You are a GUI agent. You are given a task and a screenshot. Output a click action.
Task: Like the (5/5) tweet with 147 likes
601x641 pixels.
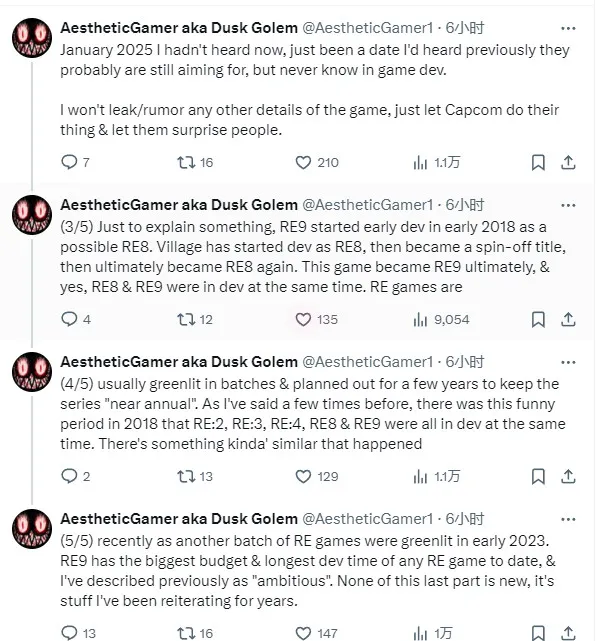click(x=303, y=632)
